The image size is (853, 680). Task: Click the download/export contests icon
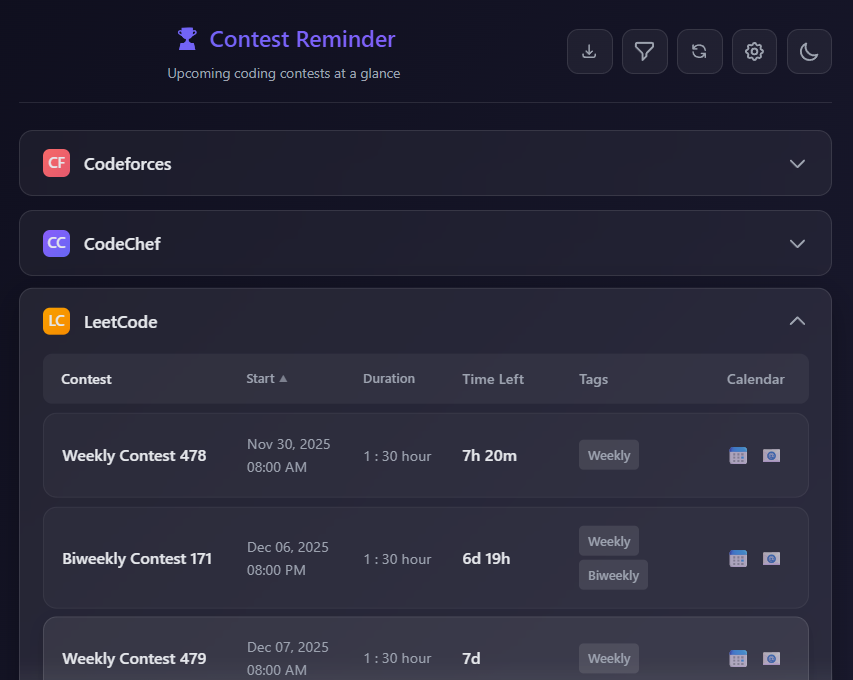(589, 51)
